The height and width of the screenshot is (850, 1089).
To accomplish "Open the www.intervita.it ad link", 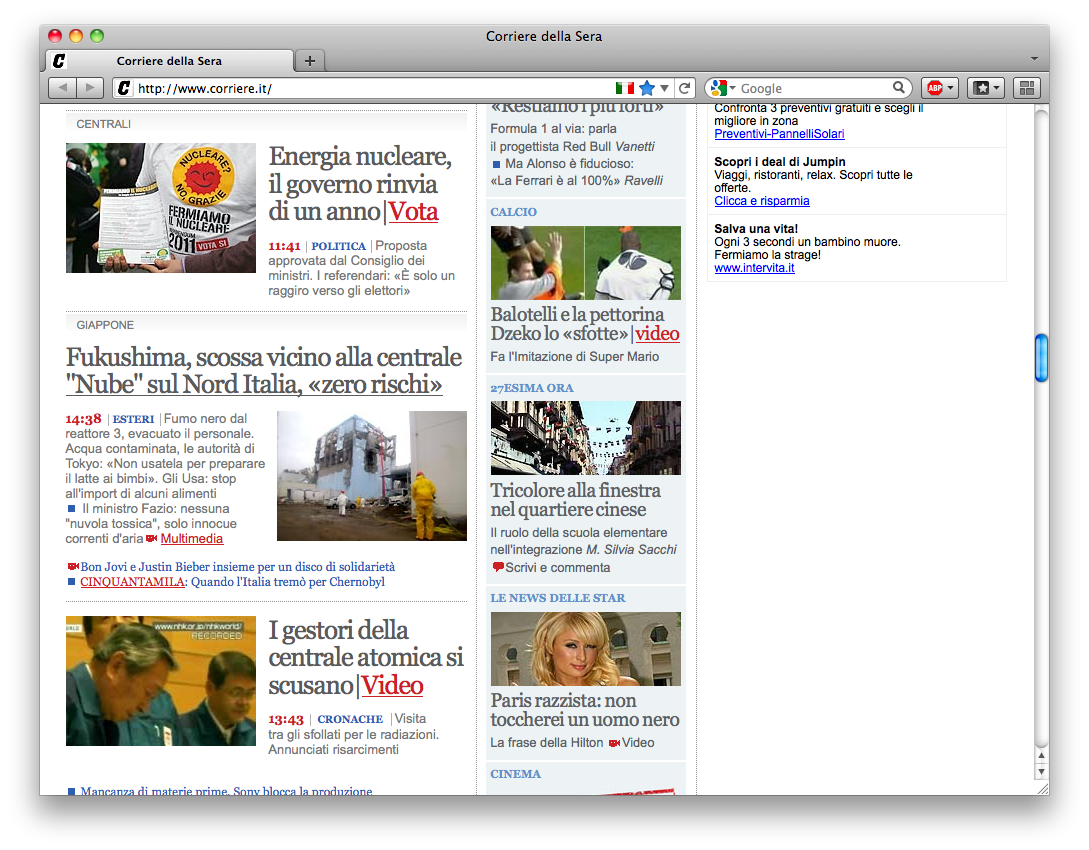I will [x=754, y=267].
